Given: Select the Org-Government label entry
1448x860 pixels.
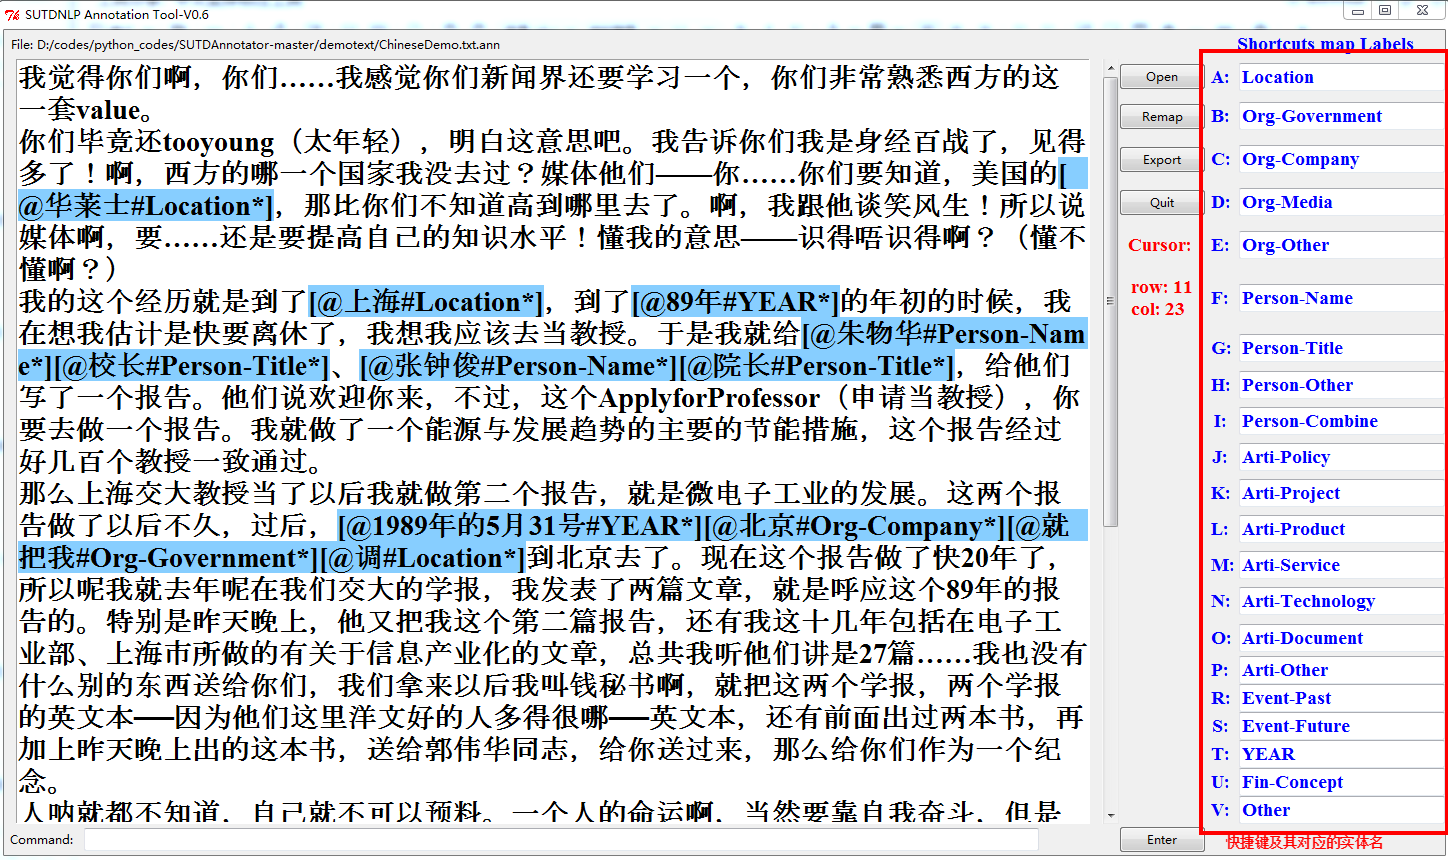Looking at the screenshot, I should (1342, 117).
